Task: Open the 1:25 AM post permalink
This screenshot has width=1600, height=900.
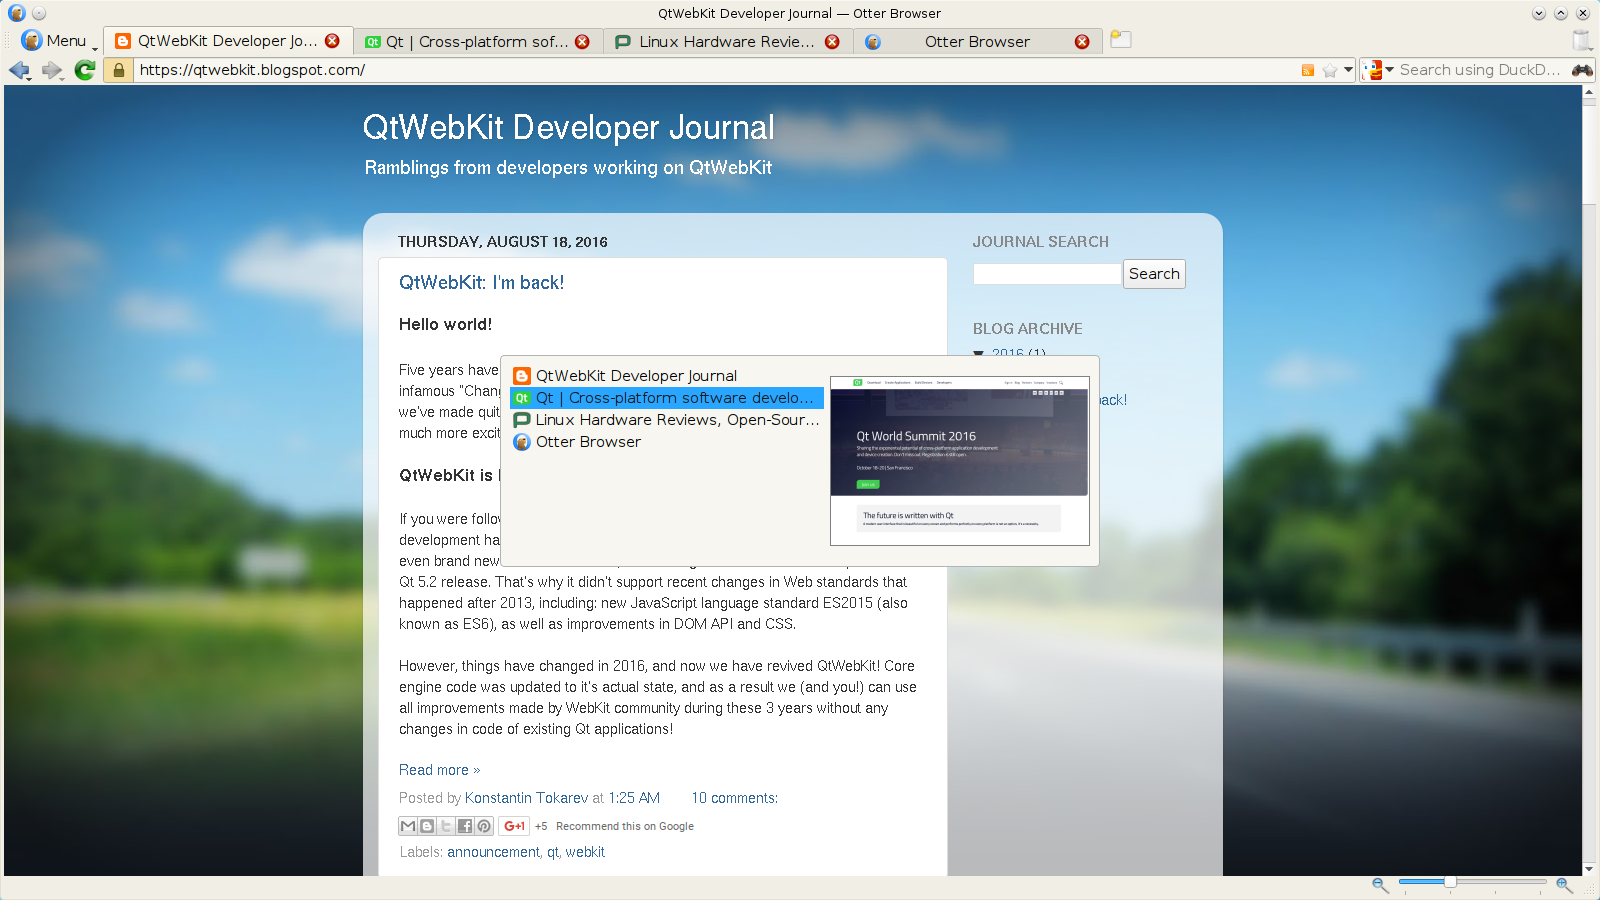Action: (634, 798)
